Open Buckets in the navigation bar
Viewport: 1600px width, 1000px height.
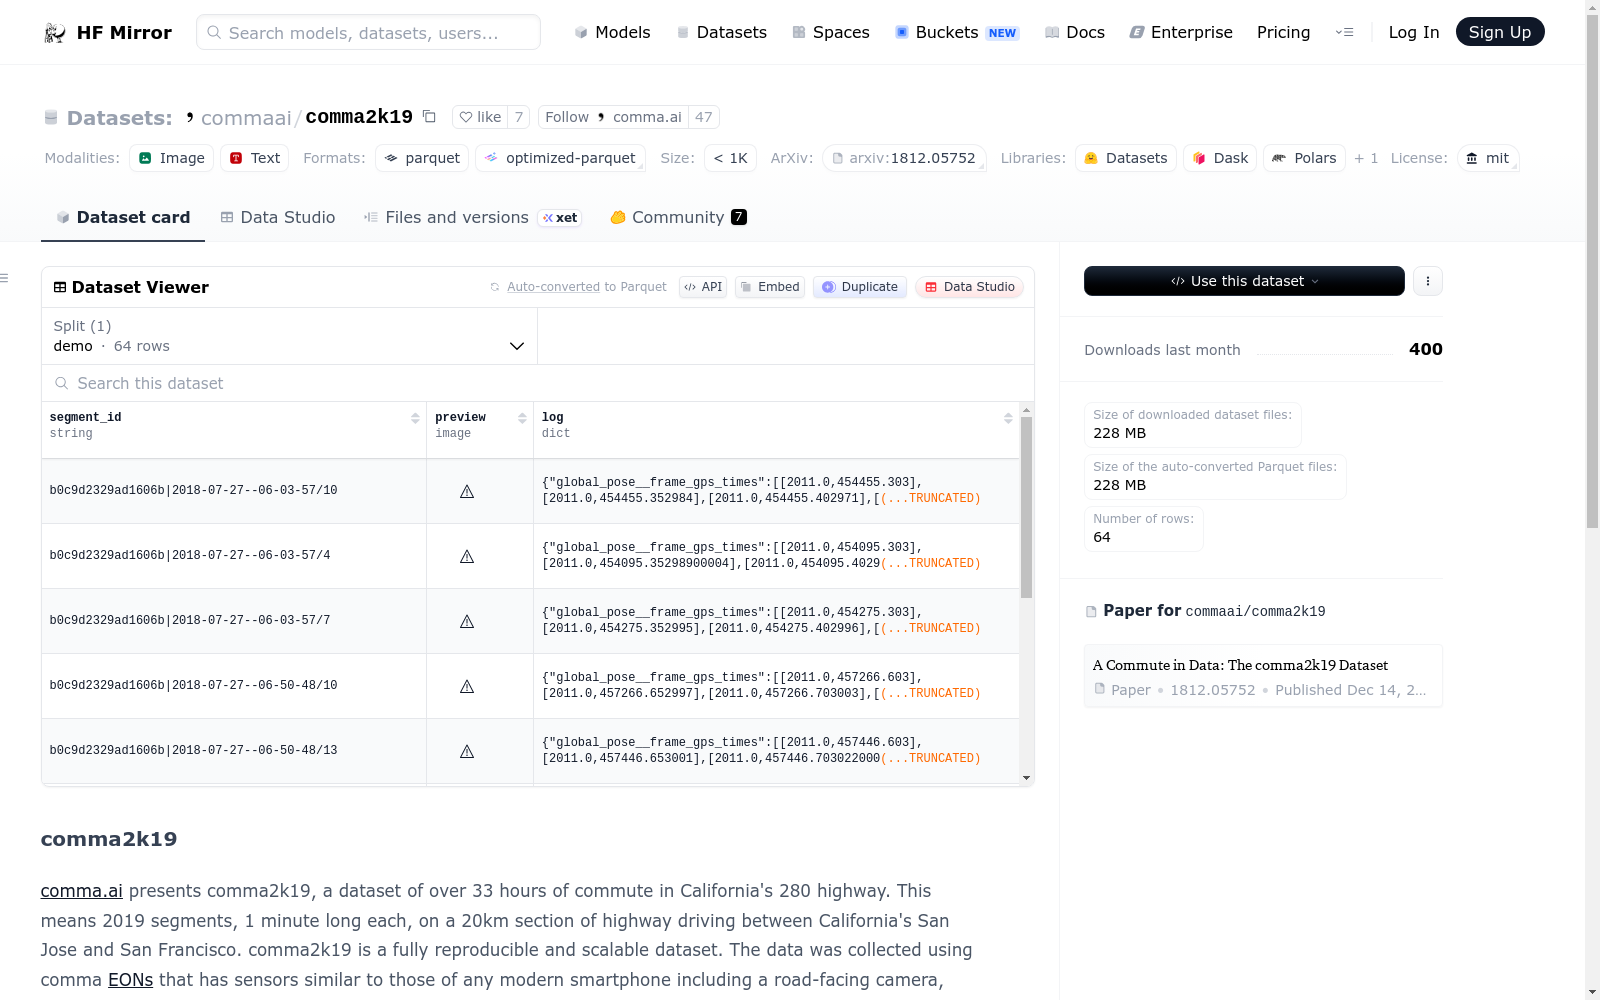(956, 32)
